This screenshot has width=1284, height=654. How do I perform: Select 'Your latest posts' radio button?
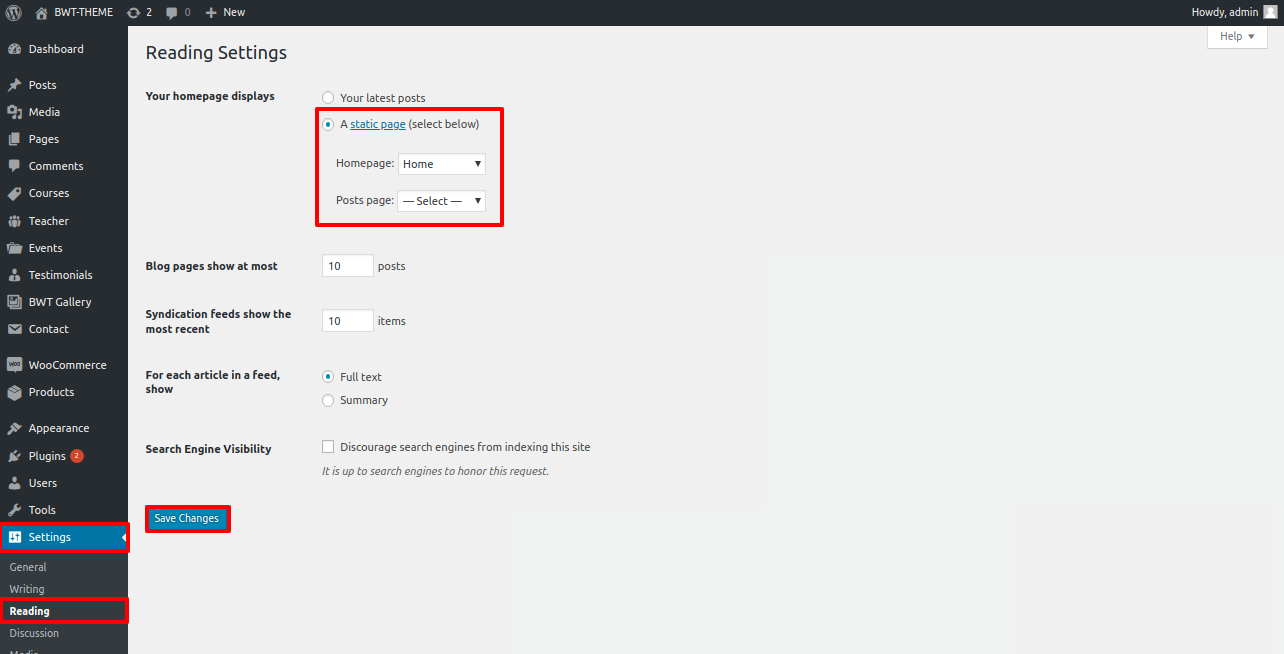coord(328,98)
